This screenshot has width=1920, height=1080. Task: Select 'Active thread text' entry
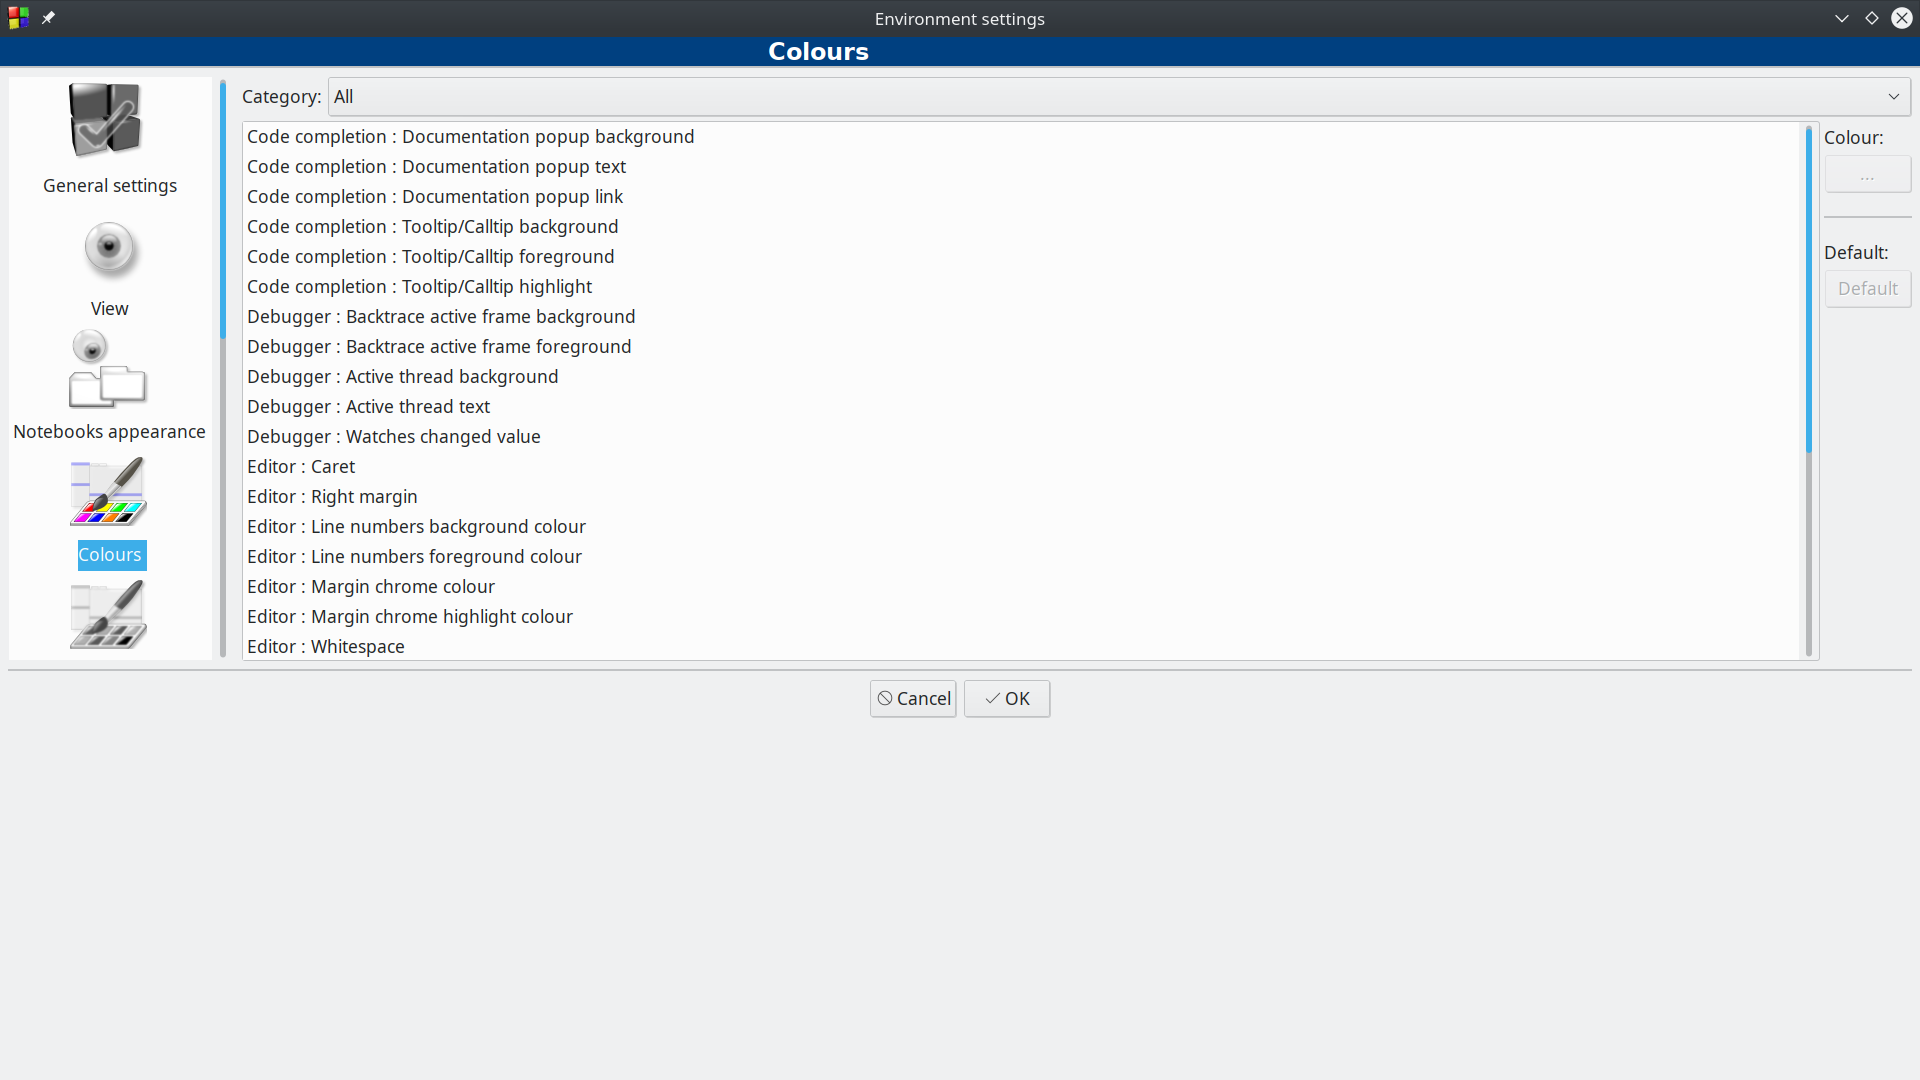coord(1020,407)
